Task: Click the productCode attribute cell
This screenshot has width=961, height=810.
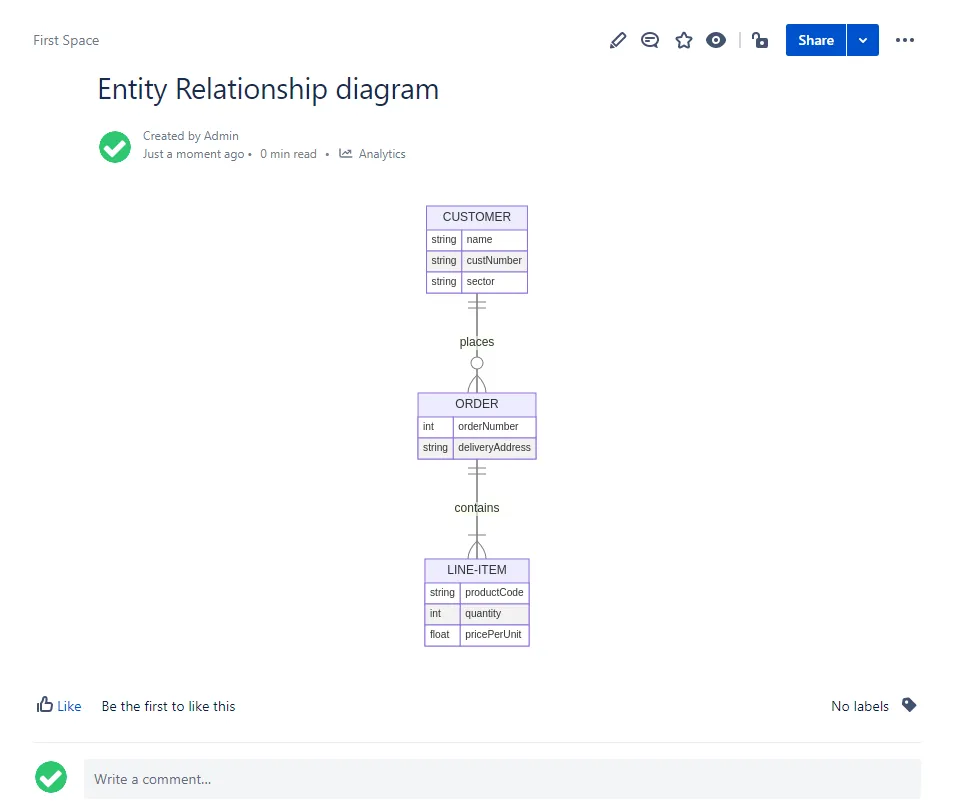Action: (x=494, y=592)
